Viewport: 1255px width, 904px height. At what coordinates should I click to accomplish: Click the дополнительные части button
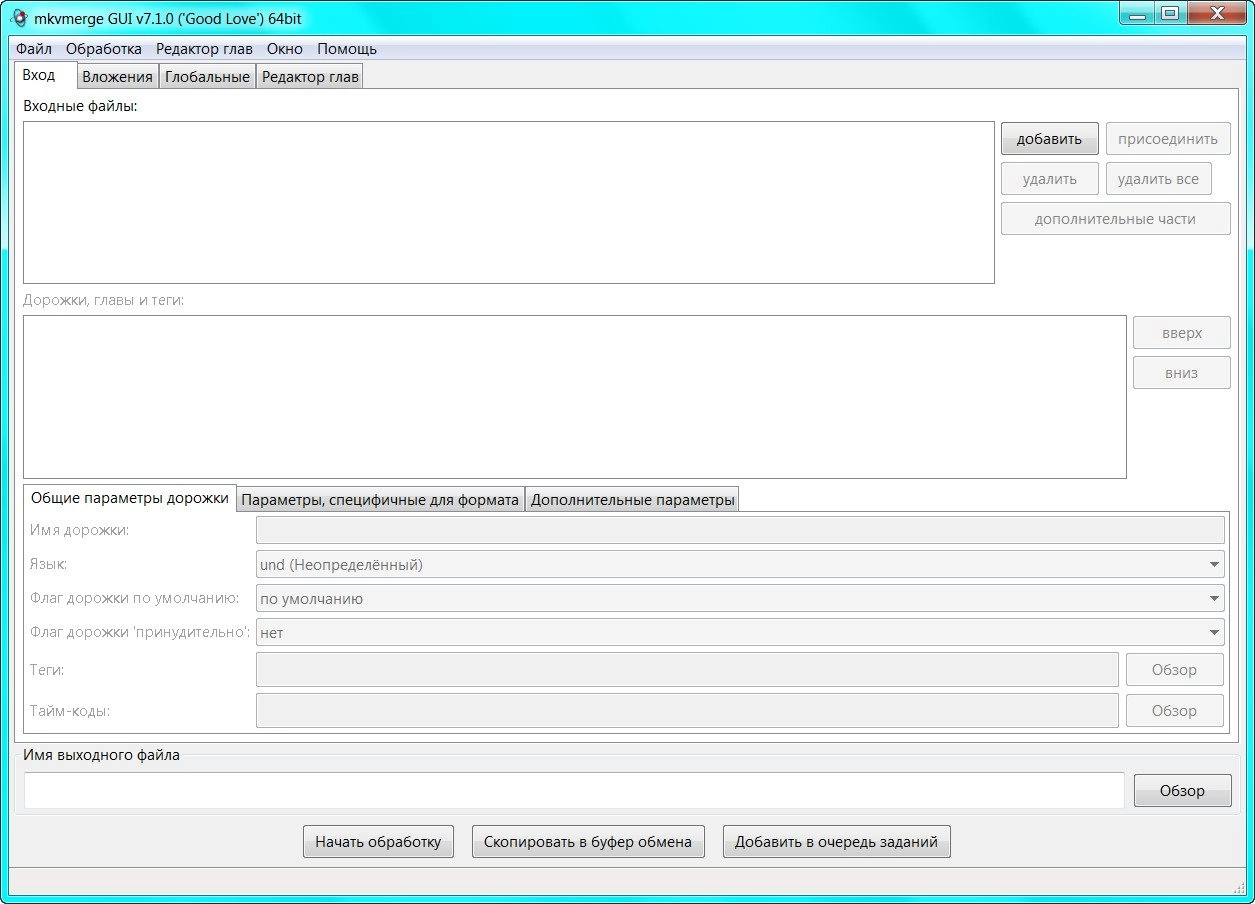tap(1115, 219)
